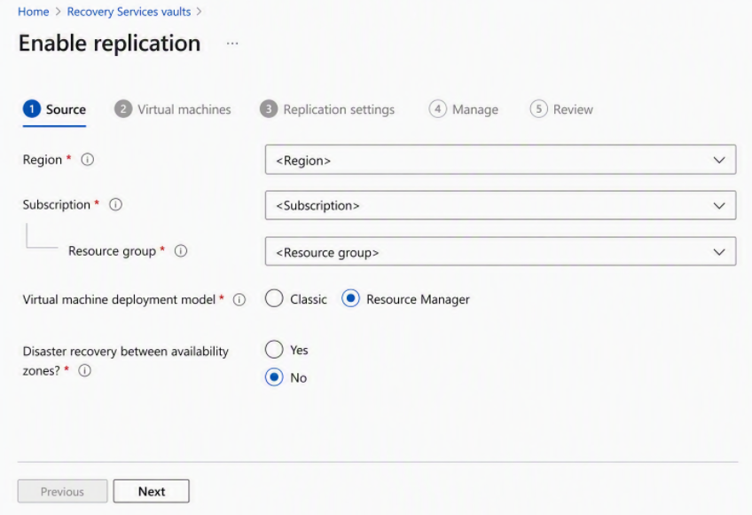The image size is (752, 515).
Task: Go to the Virtual machines step tab
Action: tap(173, 110)
